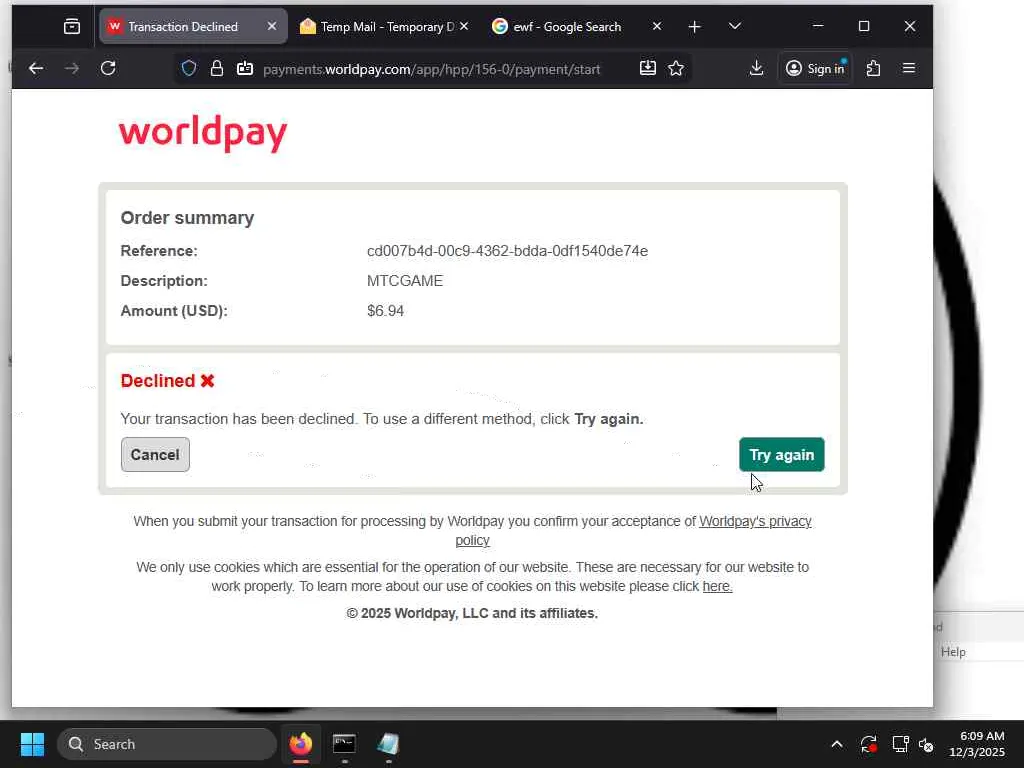Open the terminal app in taskbar
Image resolution: width=1024 pixels, height=768 pixels.
pos(344,744)
